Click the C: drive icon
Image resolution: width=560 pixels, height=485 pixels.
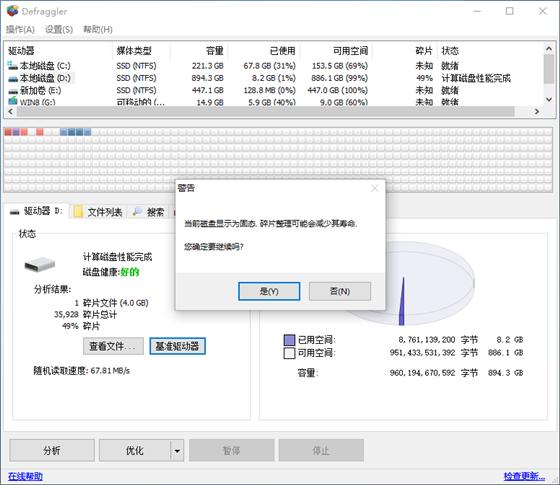click(12, 65)
